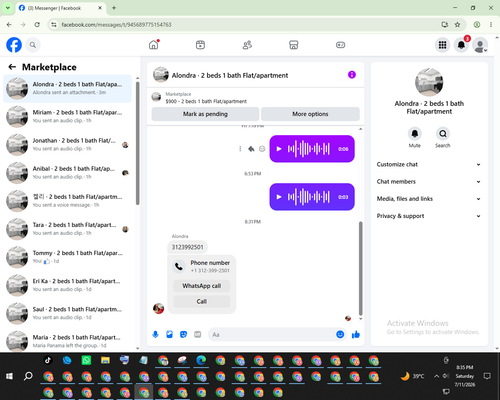This screenshot has height=400, width=500.
Task: Click the Mark as pending button
Action: [x=205, y=114]
